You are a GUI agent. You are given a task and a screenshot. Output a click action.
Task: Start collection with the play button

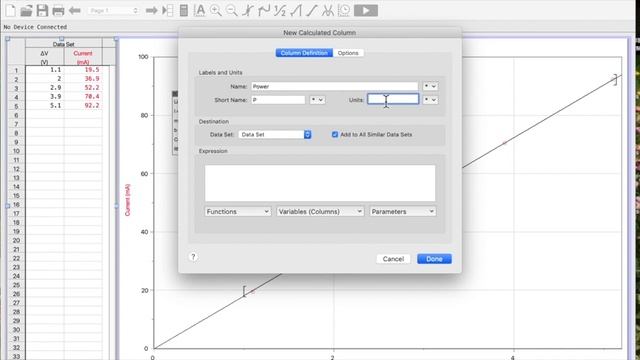tap(366, 10)
